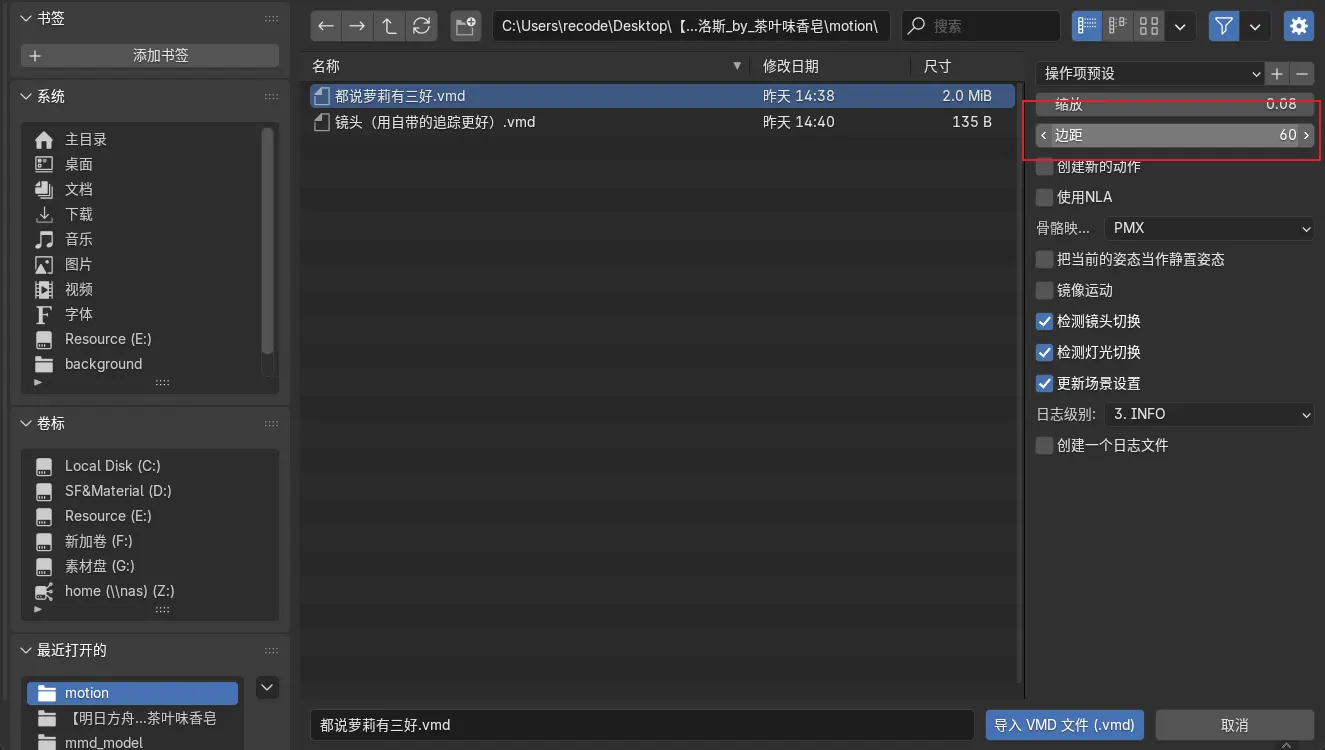Create a new folder icon
This screenshot has width=1325, height=750.
(465, 26)
